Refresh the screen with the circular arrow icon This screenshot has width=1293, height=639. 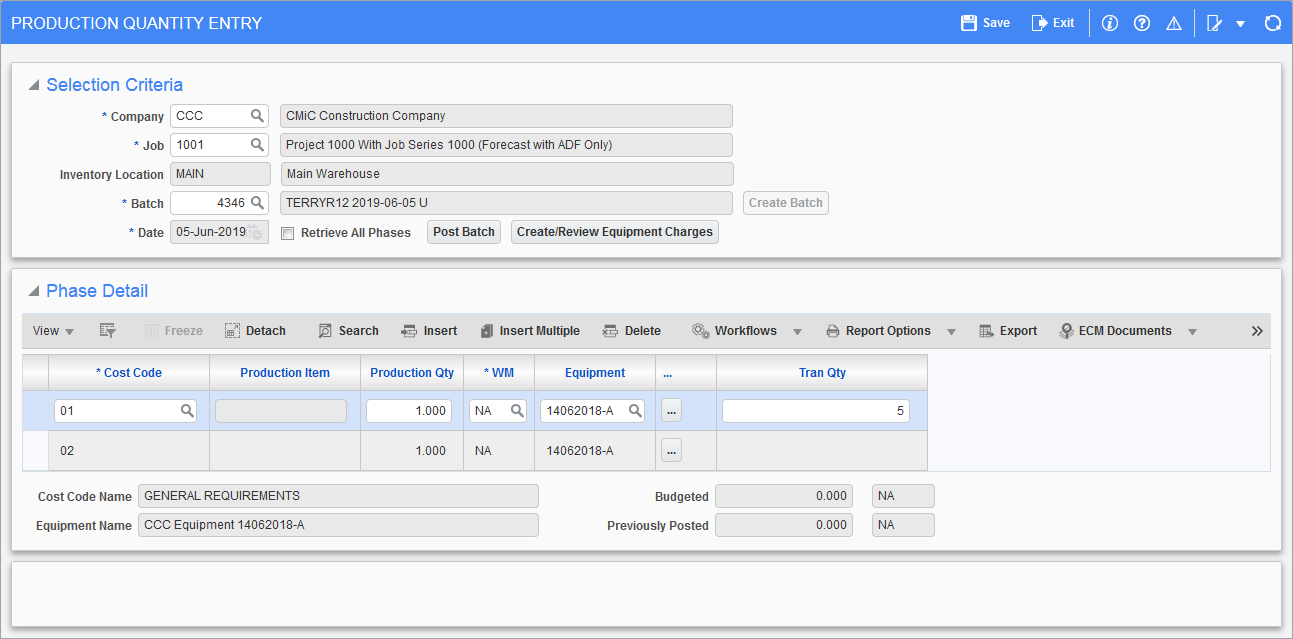point(1272,22)
